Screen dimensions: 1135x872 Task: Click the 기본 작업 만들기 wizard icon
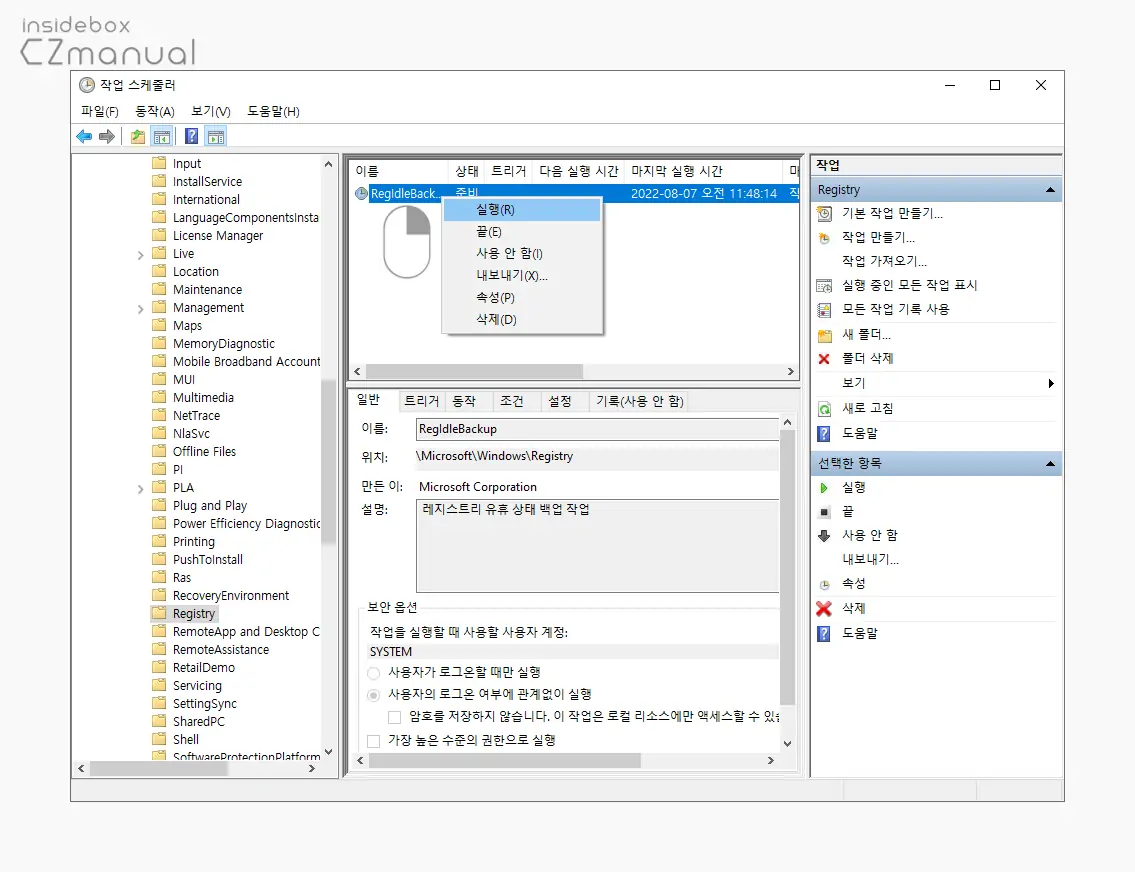tap(824, 213)
